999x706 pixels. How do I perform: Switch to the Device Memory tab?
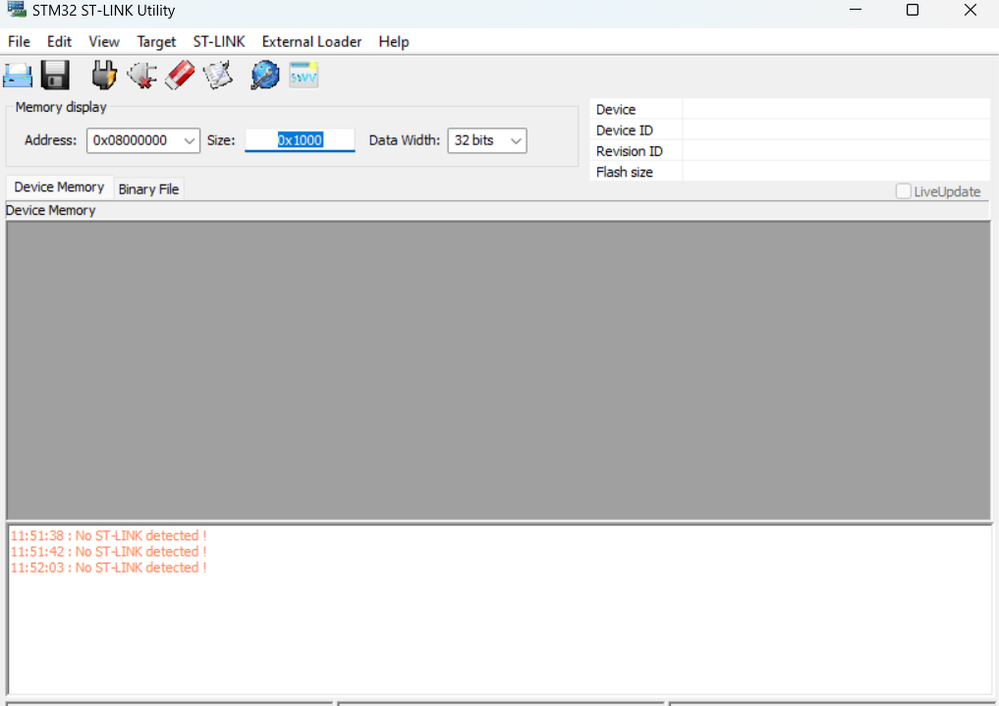(x=59, y=187)
